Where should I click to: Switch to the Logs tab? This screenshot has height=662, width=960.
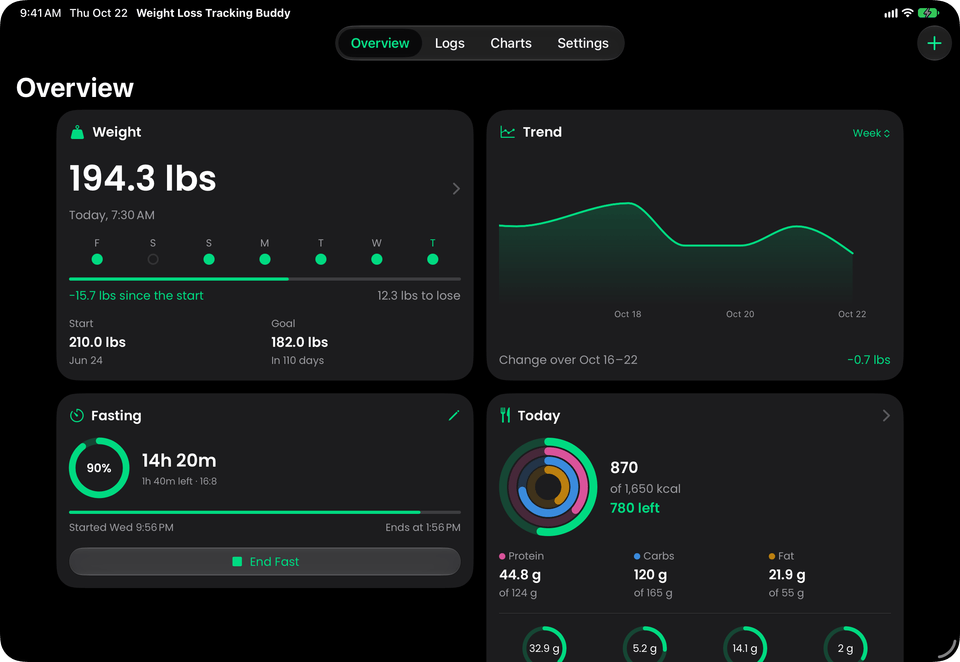[x=449, y=43]
